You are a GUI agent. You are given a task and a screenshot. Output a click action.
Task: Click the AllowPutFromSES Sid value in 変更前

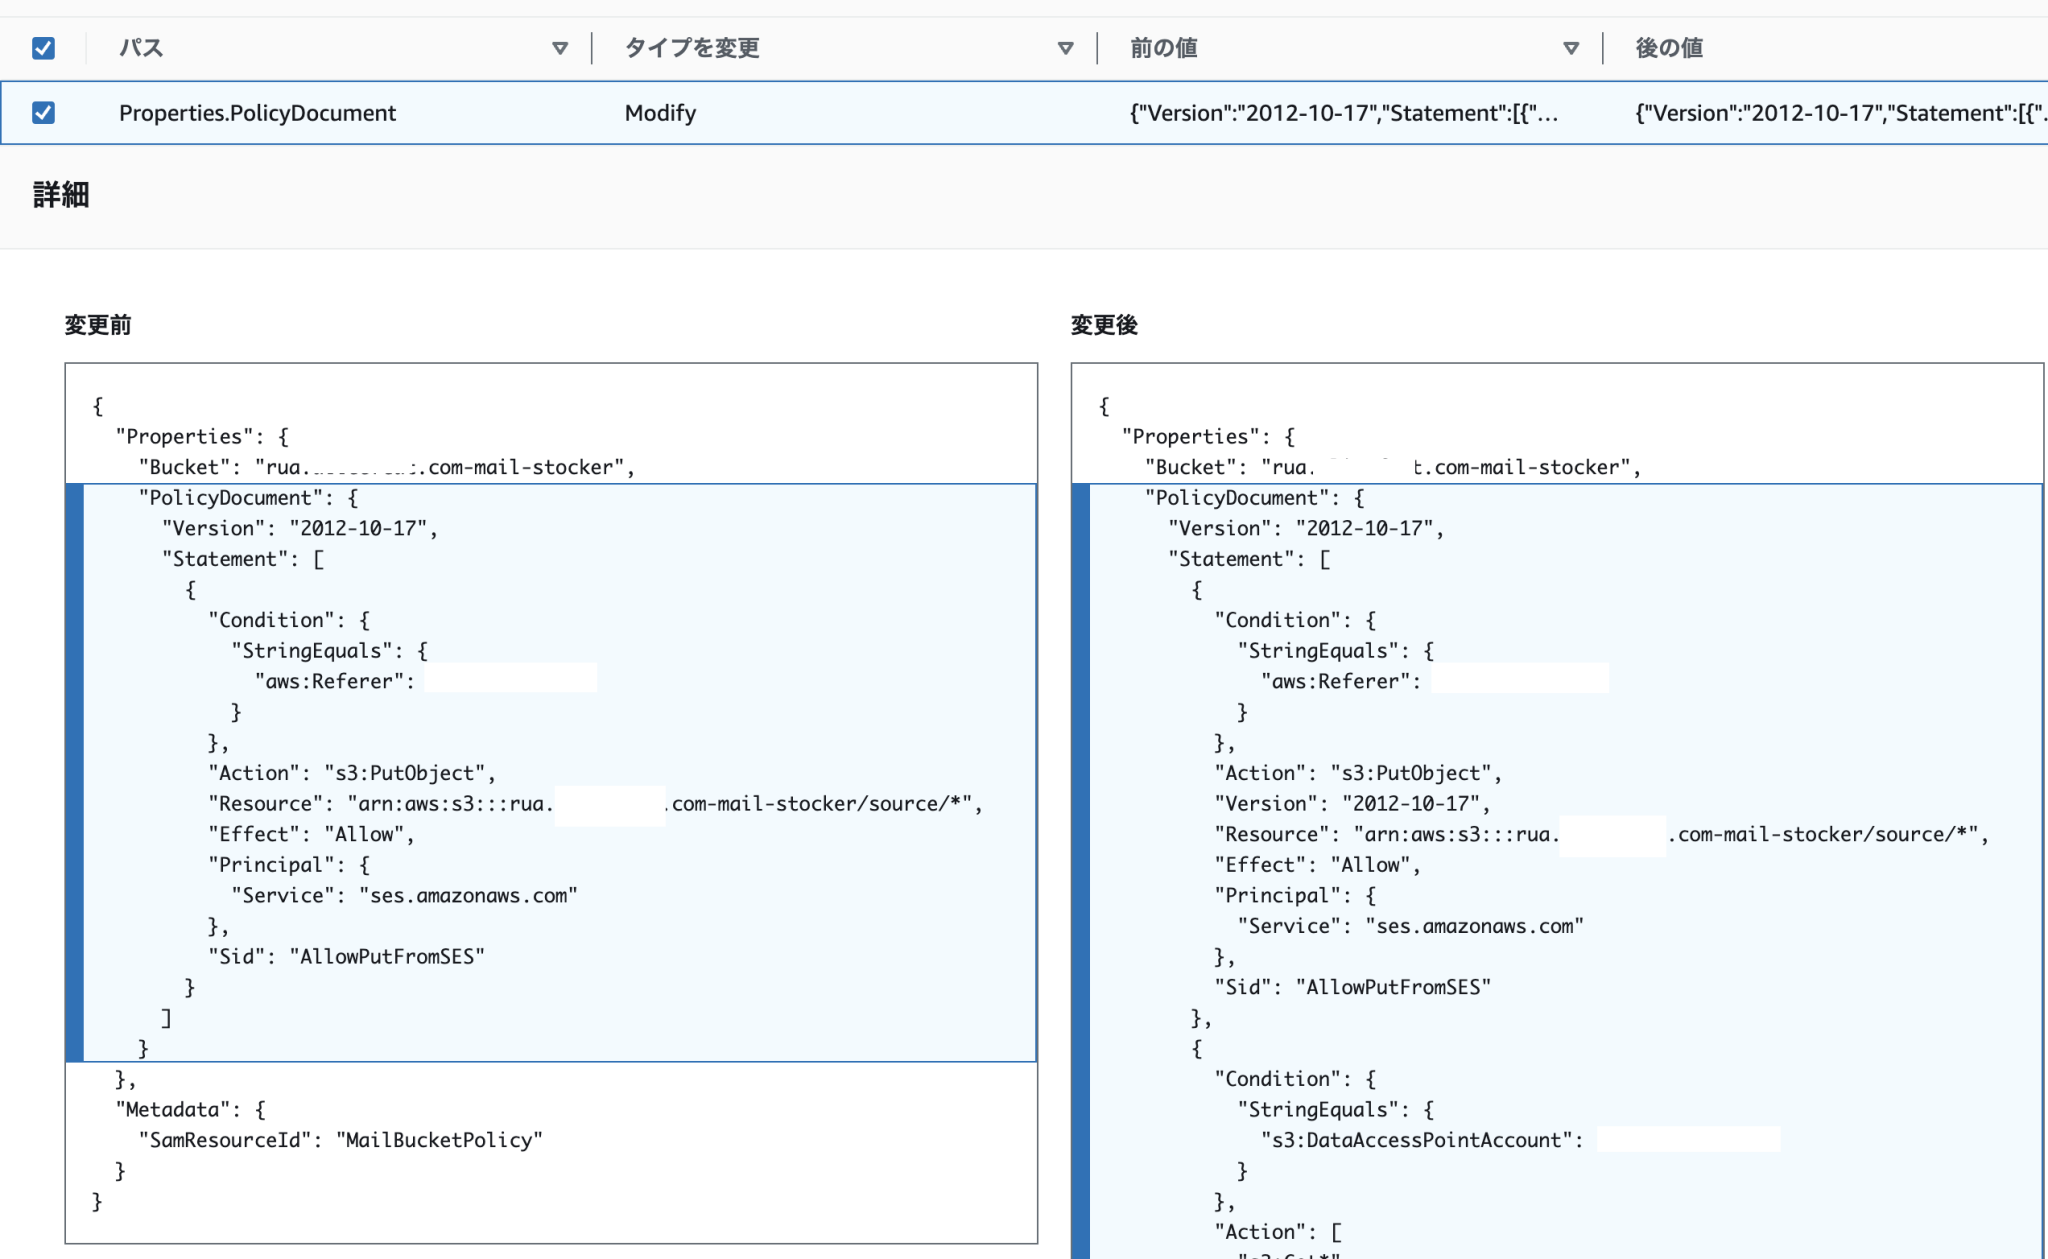click(388, 955)
